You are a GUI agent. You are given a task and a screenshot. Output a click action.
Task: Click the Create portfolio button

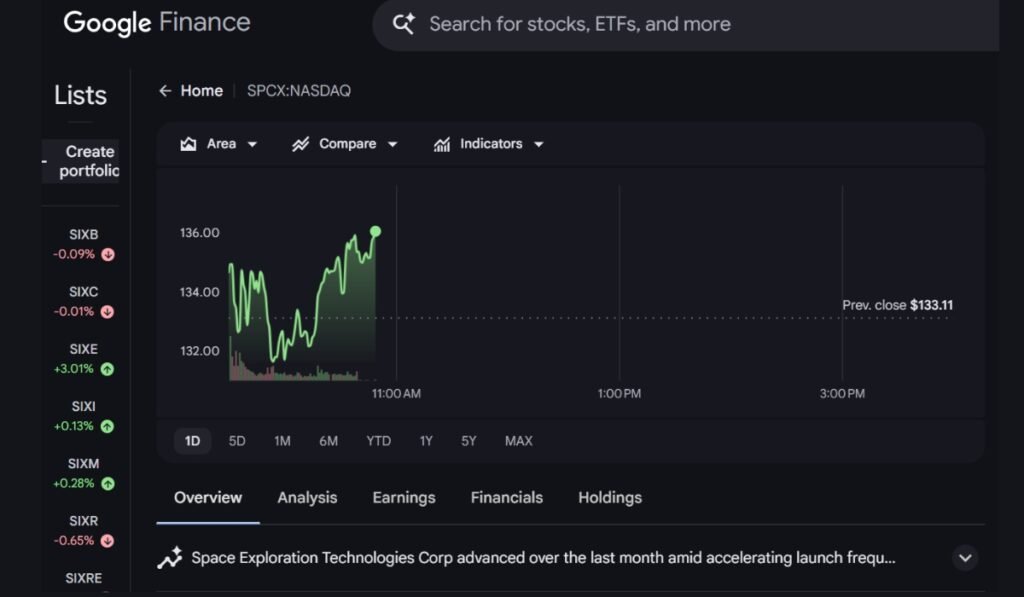[81, 161]
